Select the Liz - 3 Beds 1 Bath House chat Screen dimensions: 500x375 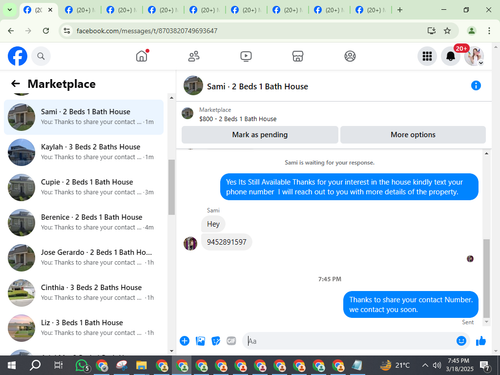click(84, 328)
